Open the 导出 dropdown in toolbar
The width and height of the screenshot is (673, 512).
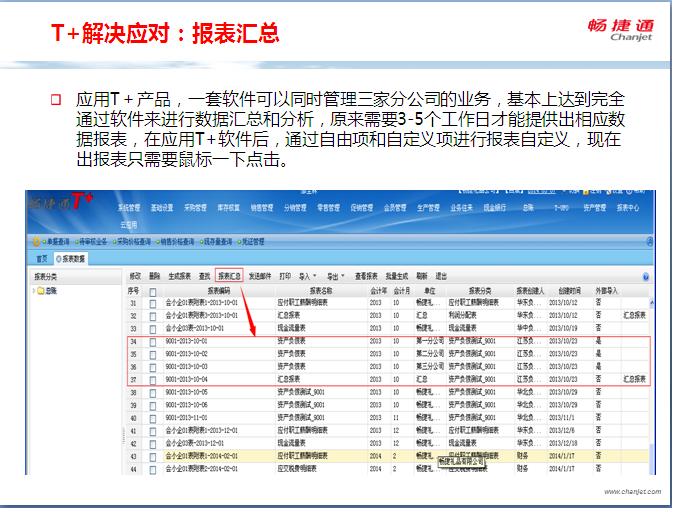tap(336, 276)
